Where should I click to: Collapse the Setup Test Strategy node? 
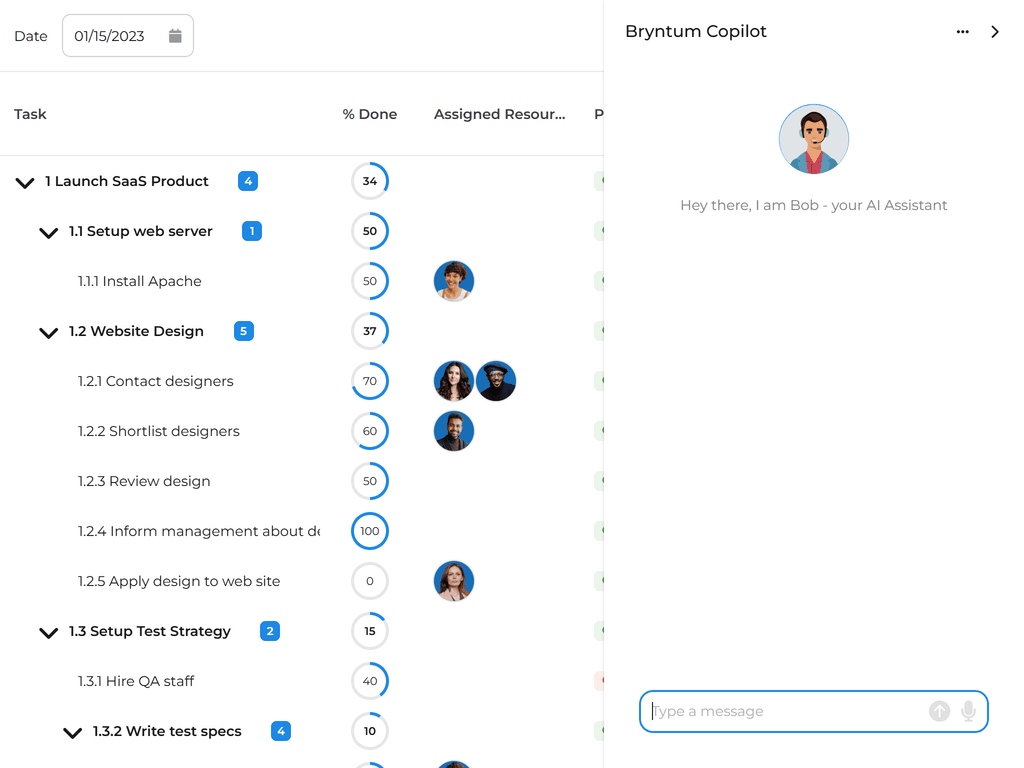[48, 632]
